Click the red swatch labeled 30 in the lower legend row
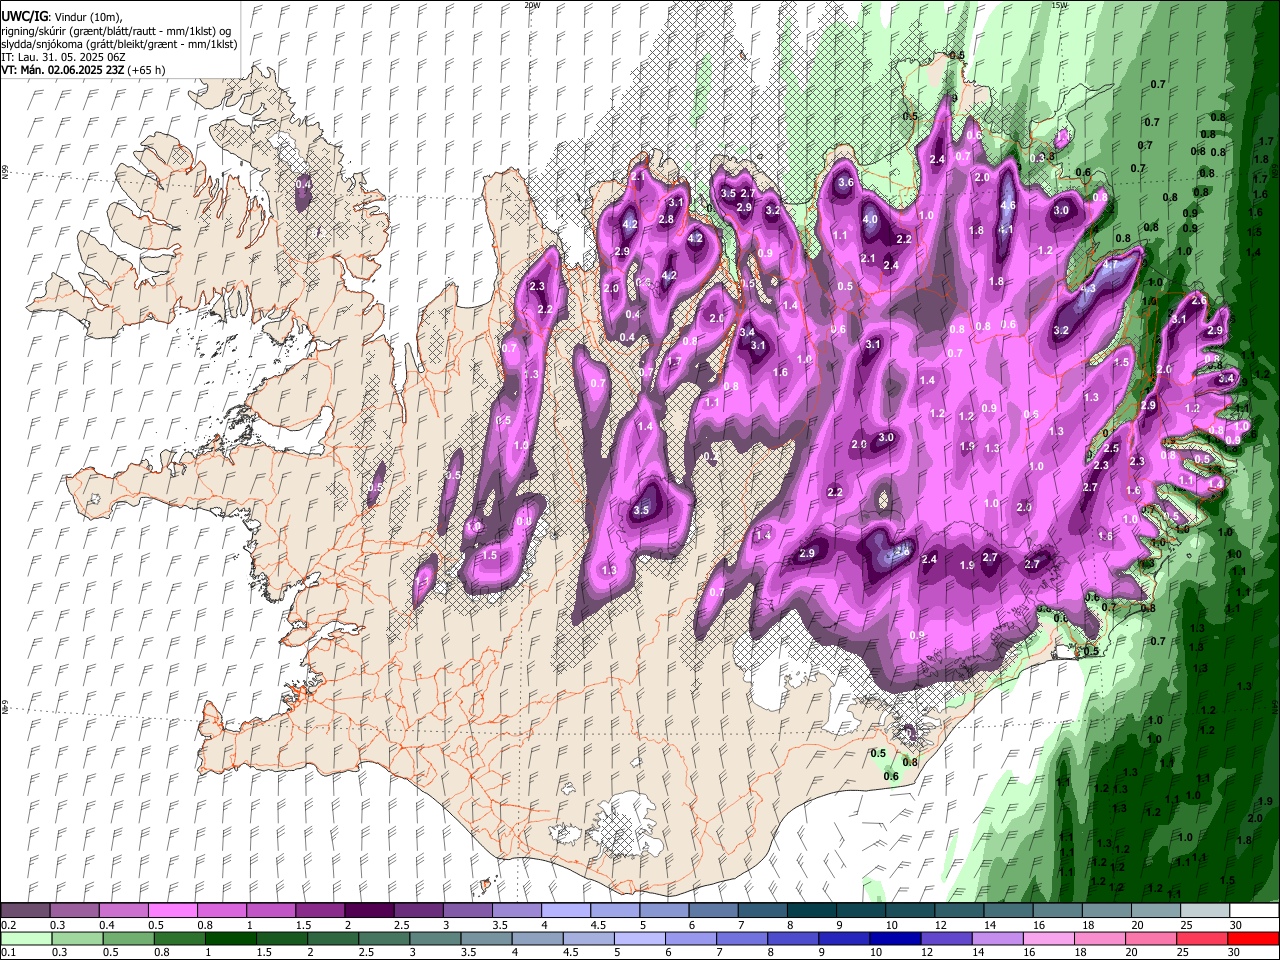The image size is (1280, 960). (1254, 939)
